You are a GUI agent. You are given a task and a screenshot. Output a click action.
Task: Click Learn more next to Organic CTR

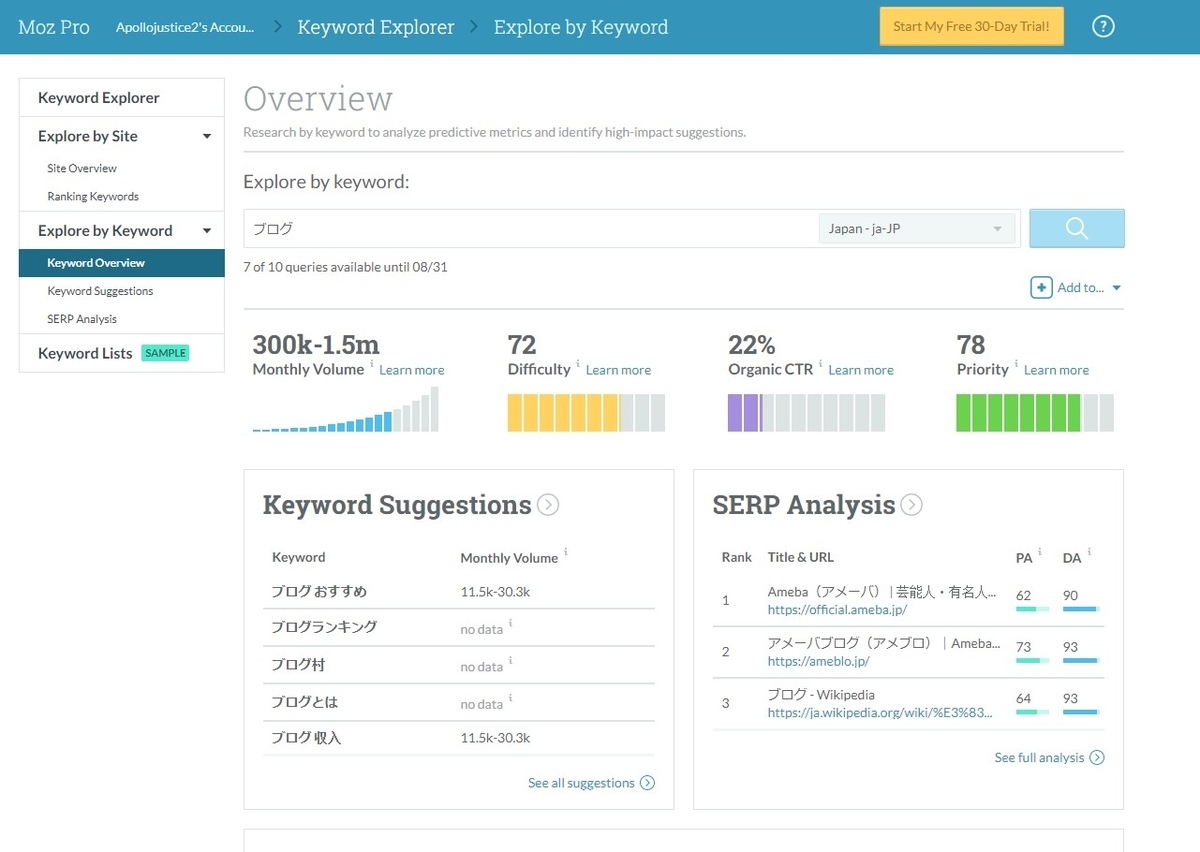(x=861, y=370)
